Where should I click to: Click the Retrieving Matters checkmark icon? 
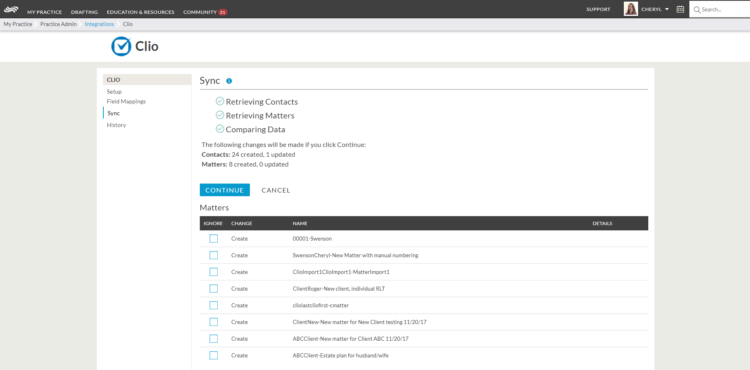point(220,115)
